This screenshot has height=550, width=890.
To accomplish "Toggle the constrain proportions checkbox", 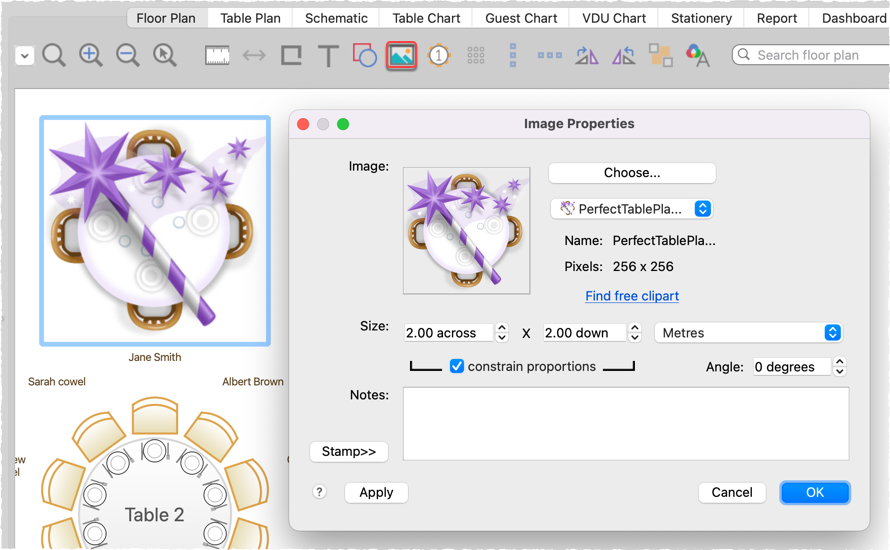I will point(457,366).
